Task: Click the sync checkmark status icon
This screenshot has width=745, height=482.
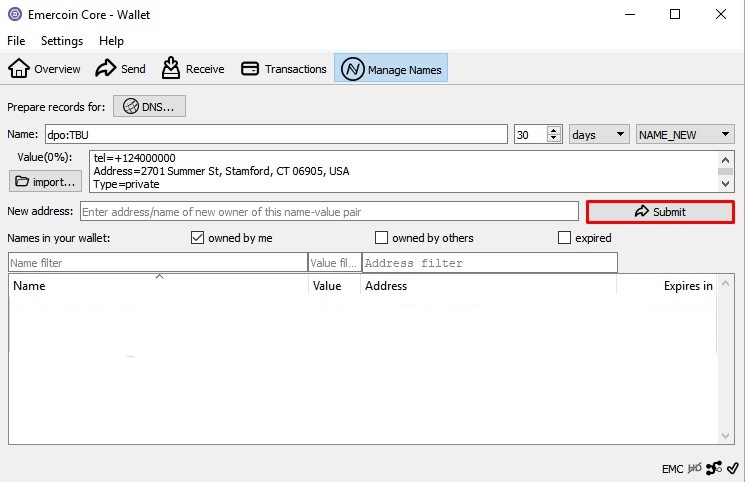Action: [x=732, y=468]
